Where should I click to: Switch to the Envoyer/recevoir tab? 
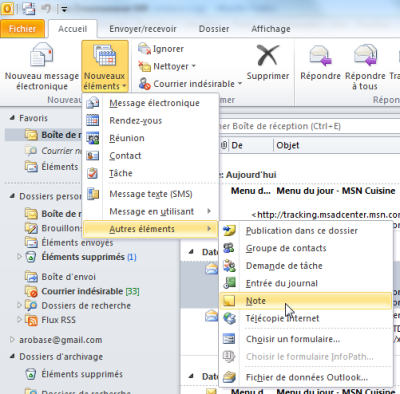[143, 29]
